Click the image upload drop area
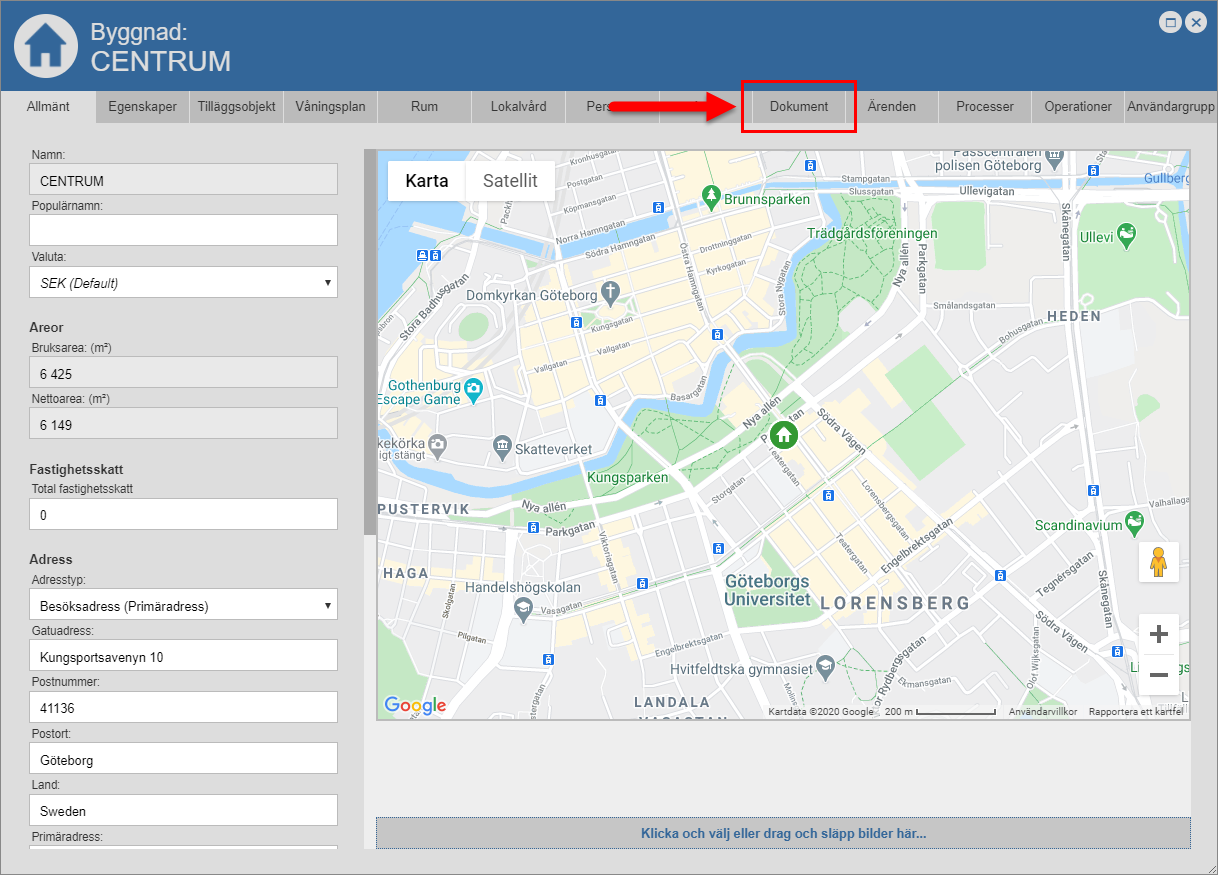Viewport: 1218px width, 875px height. coord(783,833)
